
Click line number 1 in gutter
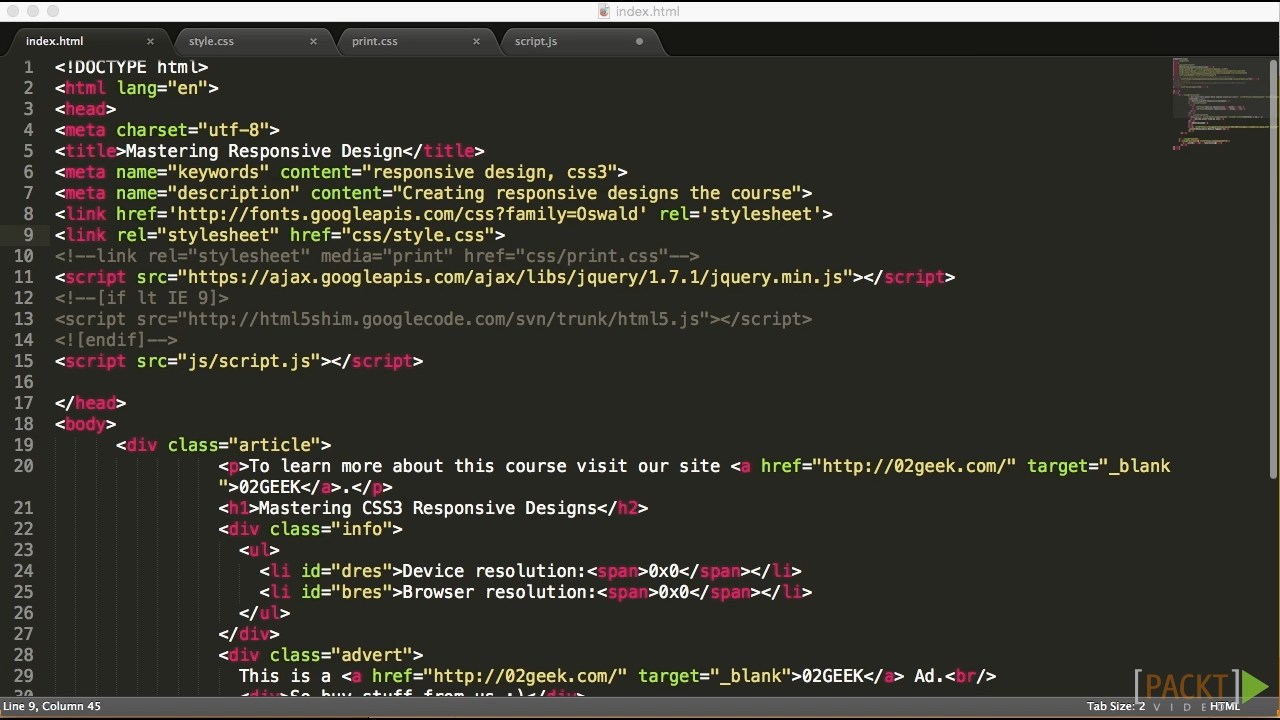[29, 67]
